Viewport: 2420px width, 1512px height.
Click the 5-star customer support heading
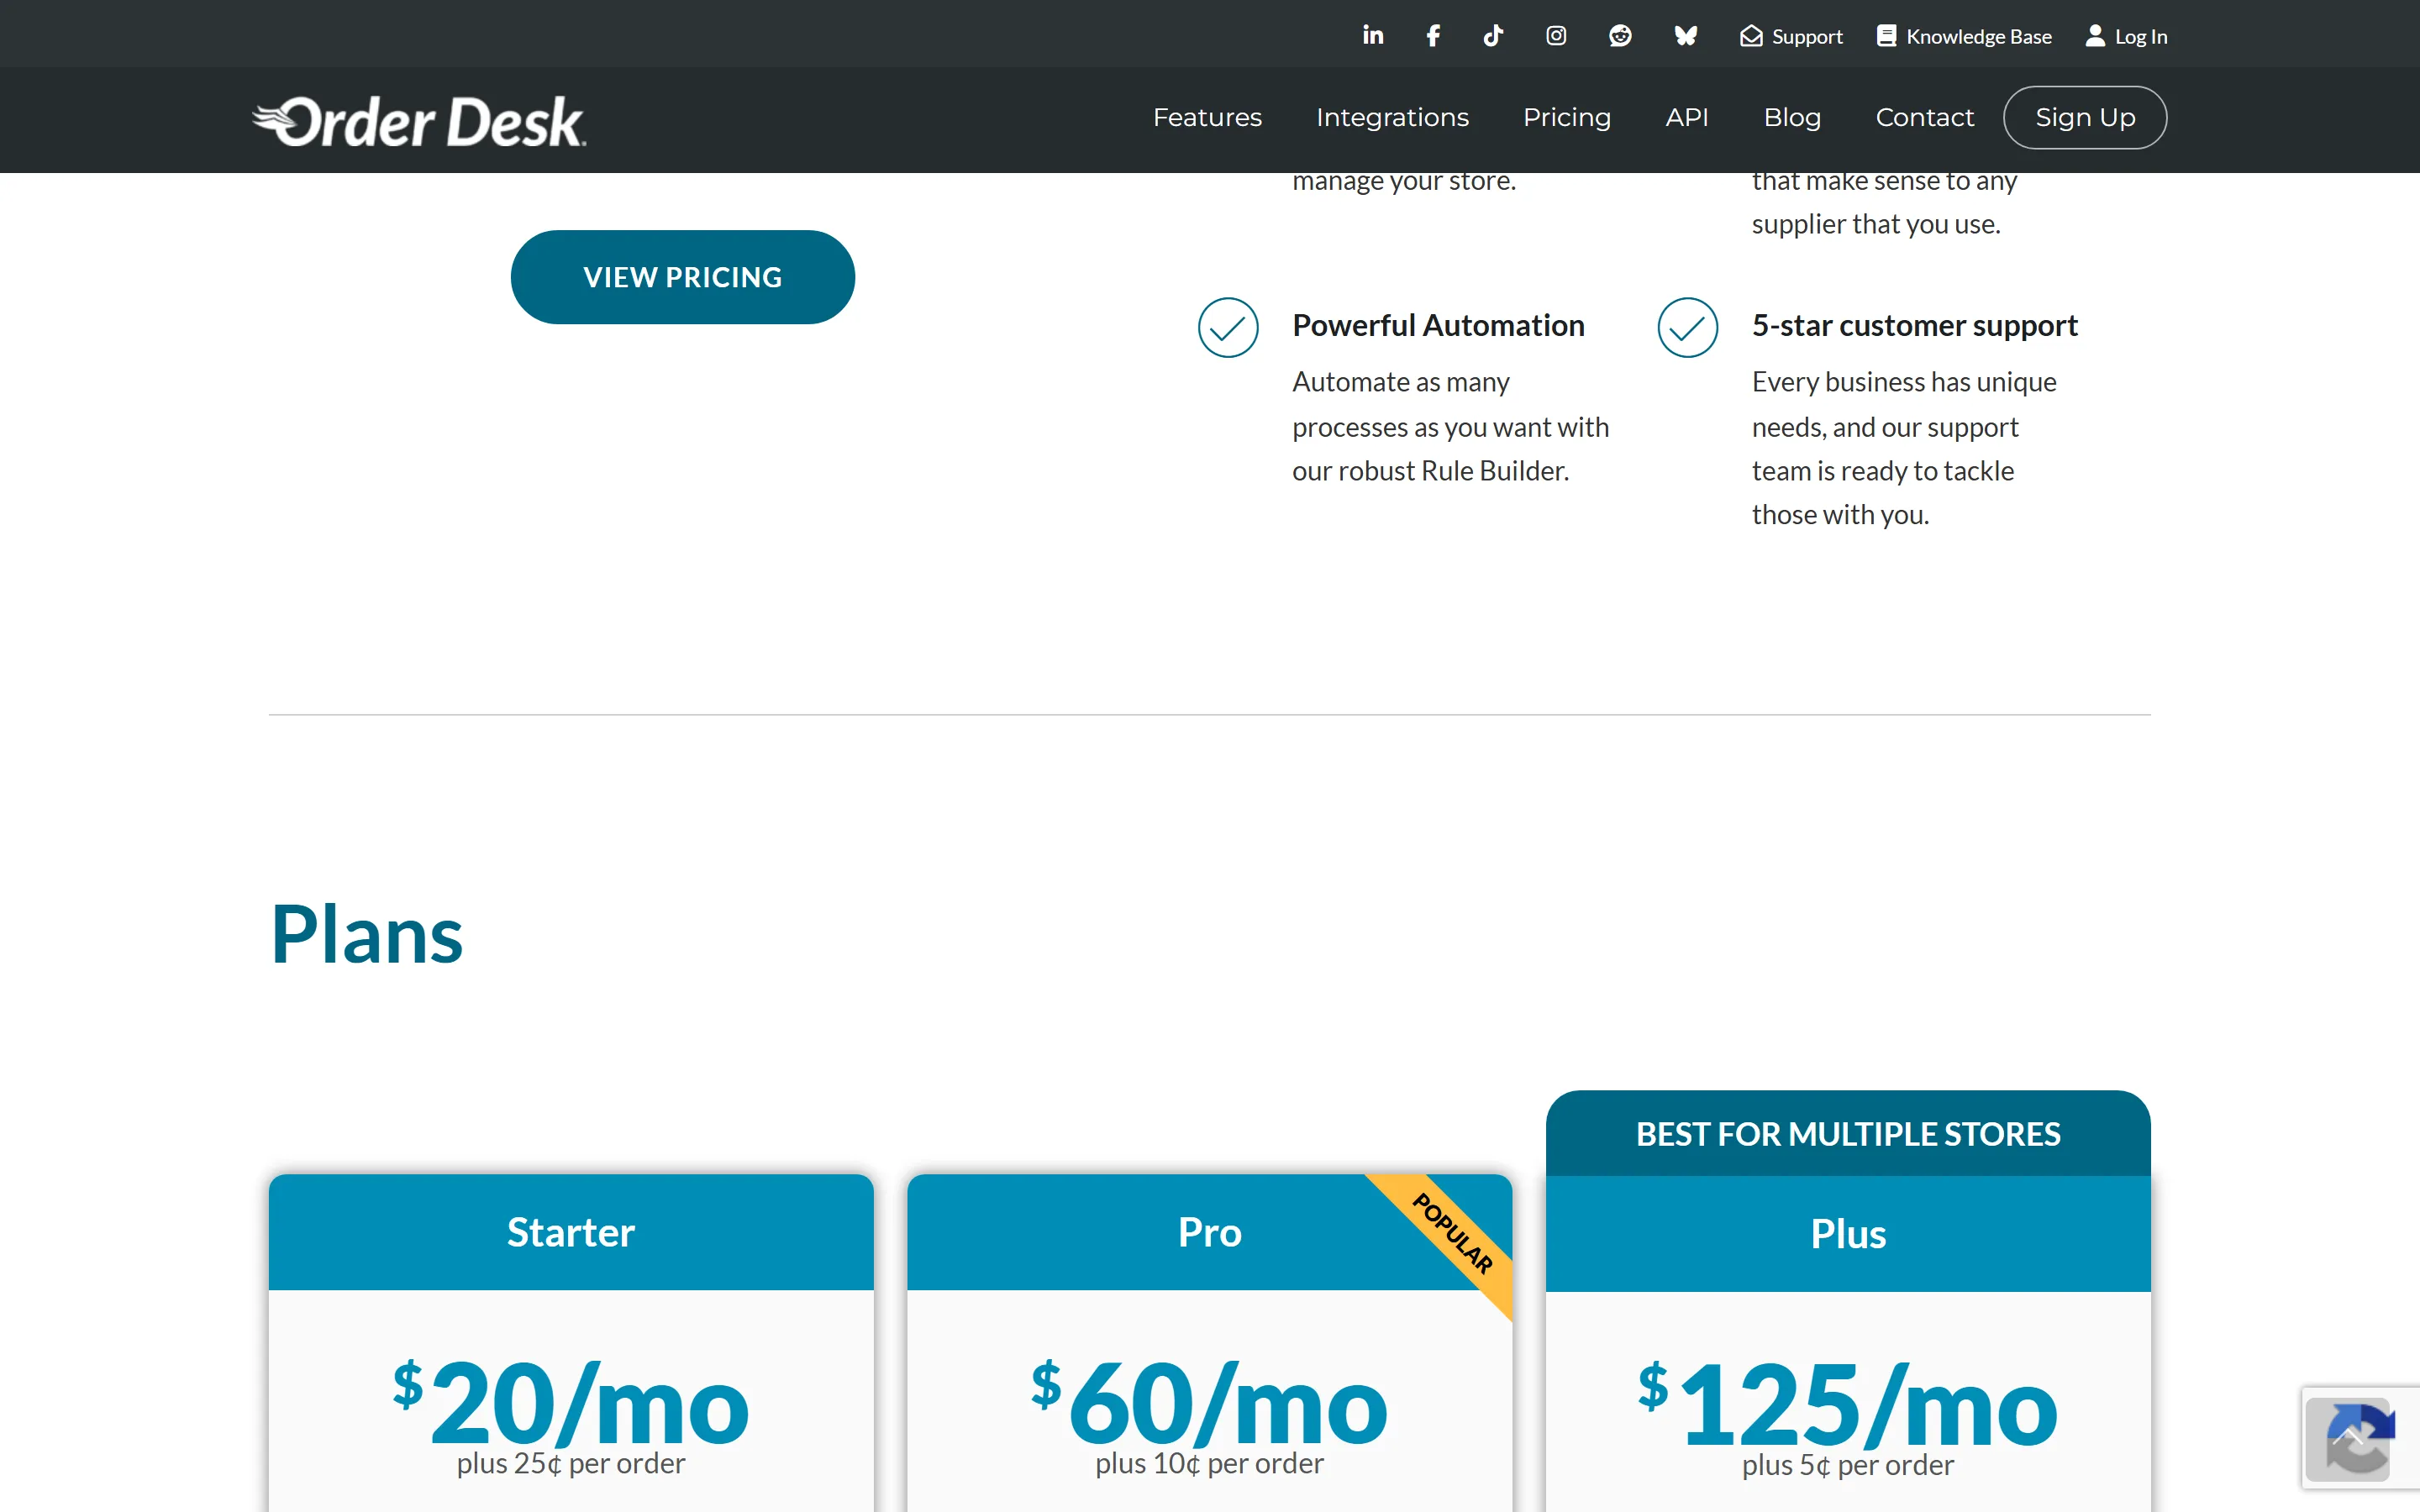[1914, 325]
